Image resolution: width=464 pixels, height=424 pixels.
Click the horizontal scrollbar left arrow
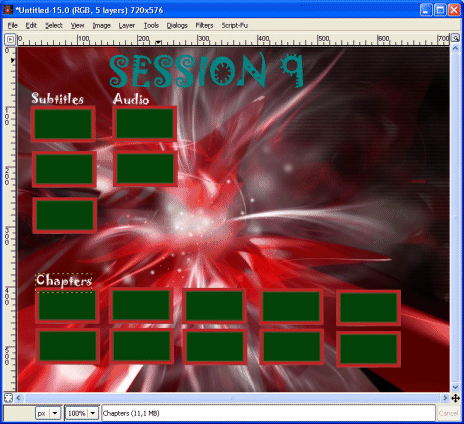[19, 398]
